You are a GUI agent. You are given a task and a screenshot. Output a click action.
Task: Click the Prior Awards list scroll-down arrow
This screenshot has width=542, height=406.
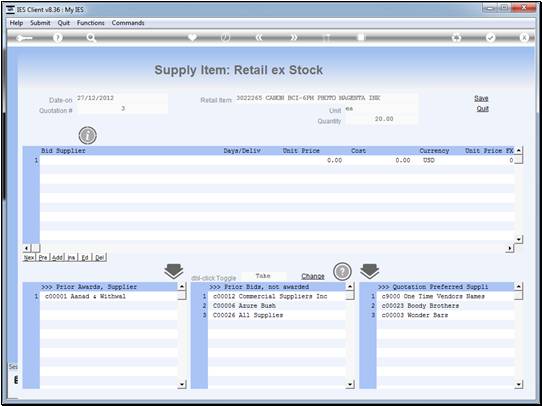click(x=182, y=384)
